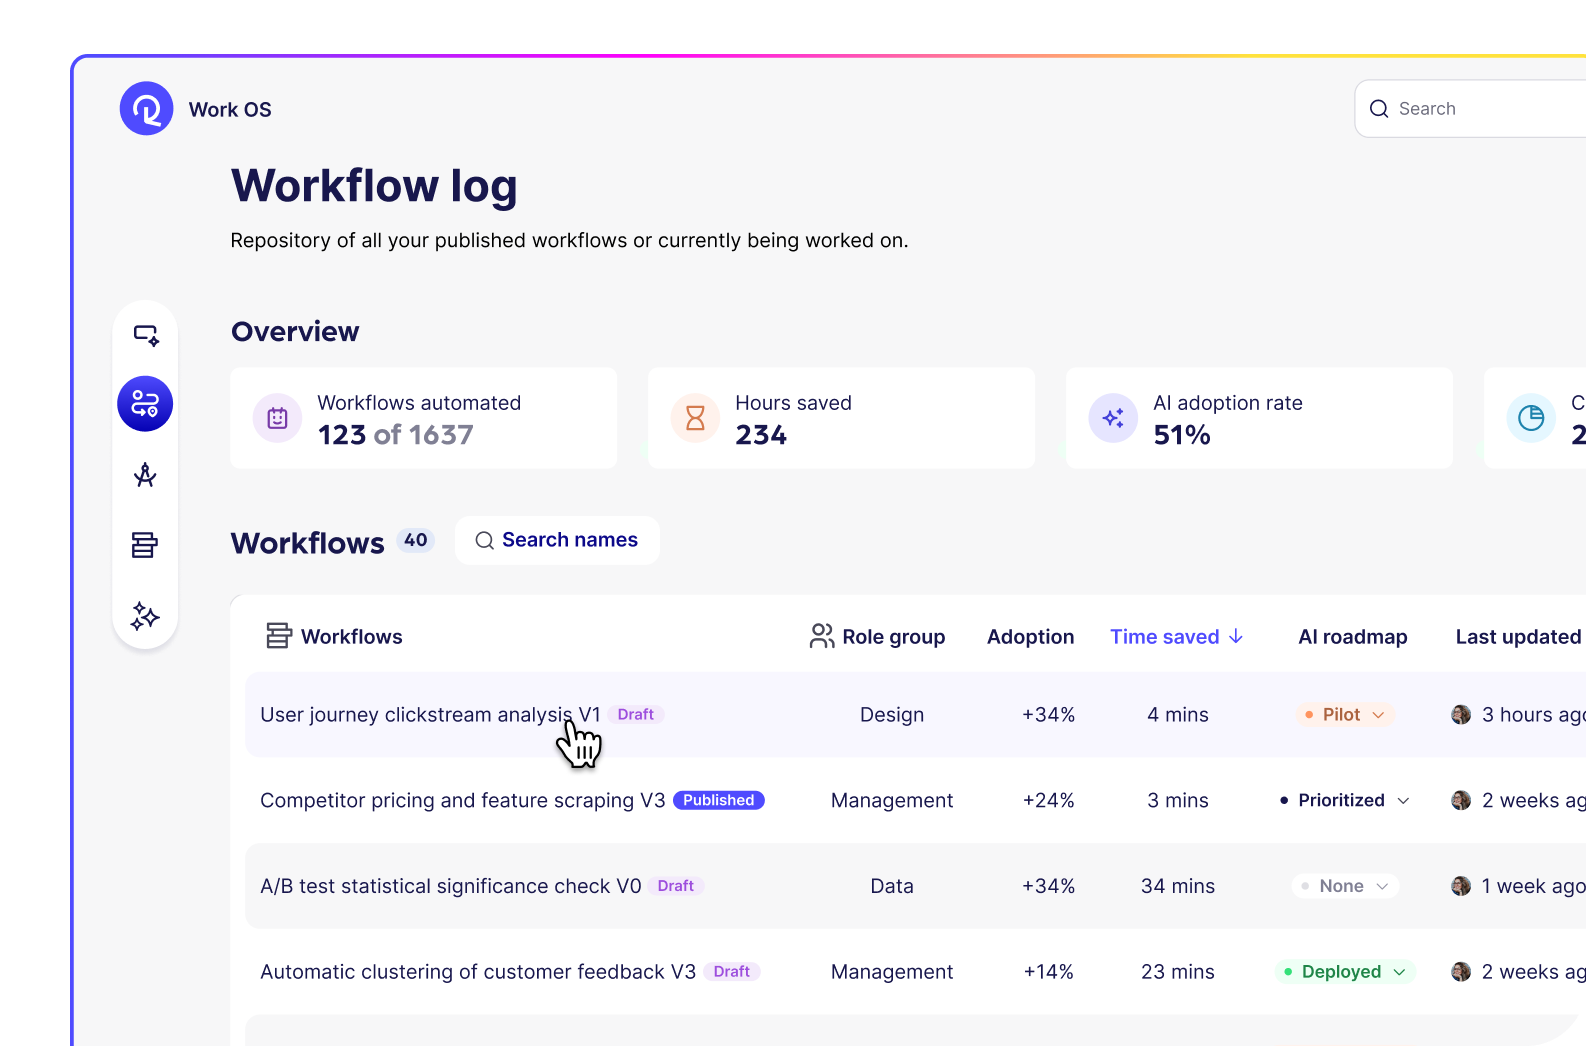Click the Work OS logo icon
Viewport: 1586px width, 1046px height.
(x=146, y=108)
